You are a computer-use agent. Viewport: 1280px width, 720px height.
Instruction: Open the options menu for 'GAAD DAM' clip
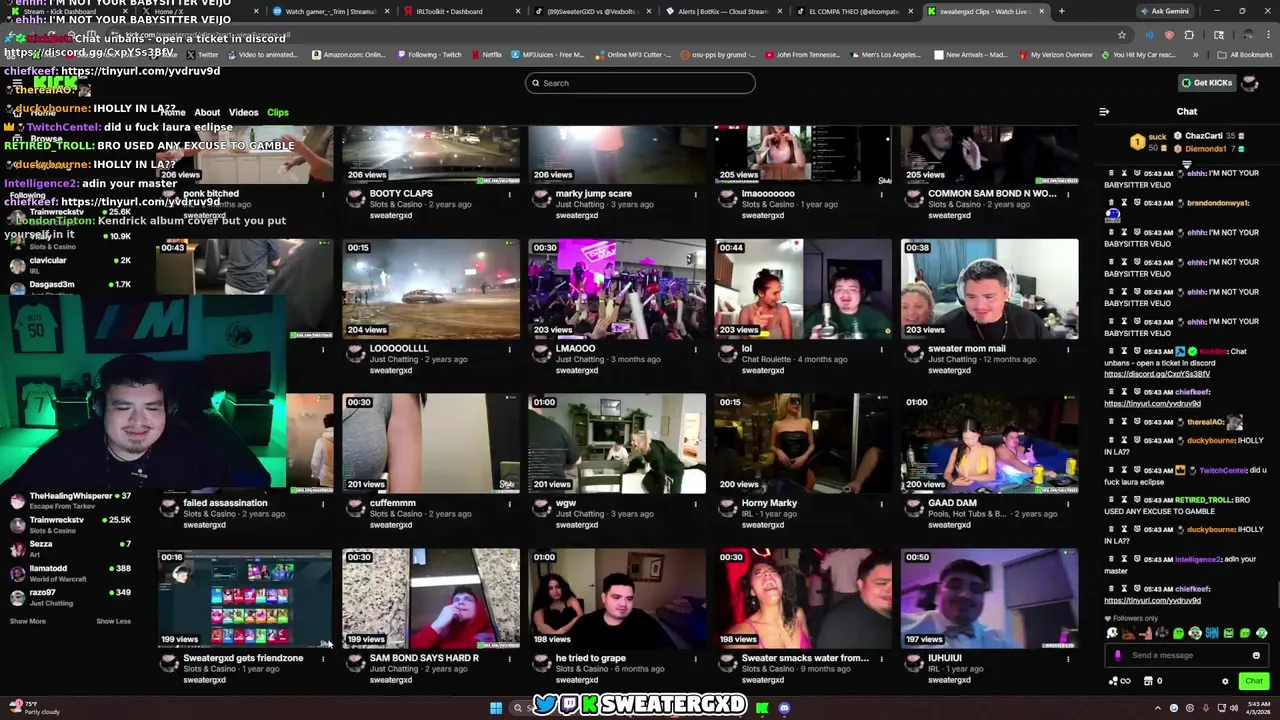point(1067,504)
